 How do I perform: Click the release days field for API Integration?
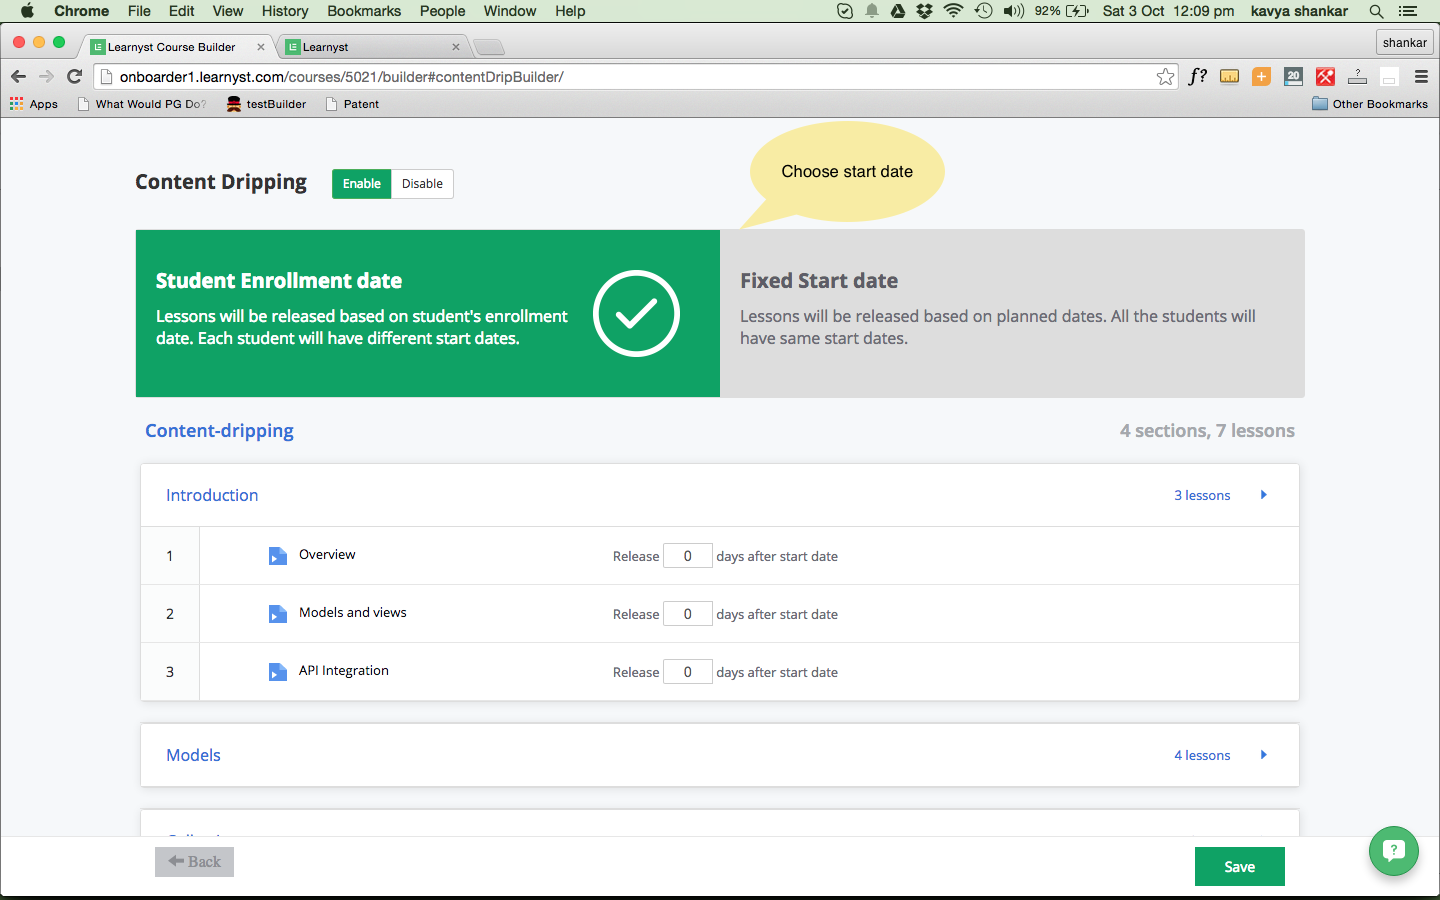tap(688, 672)
